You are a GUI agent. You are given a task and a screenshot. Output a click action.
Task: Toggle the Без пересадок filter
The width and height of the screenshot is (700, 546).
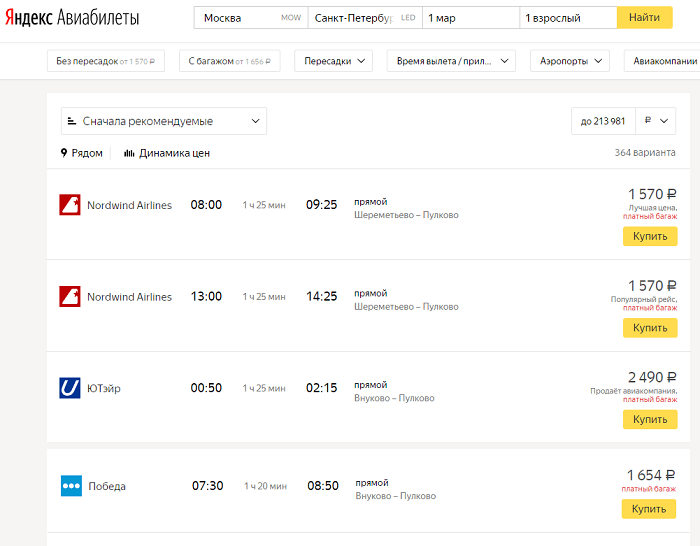[x=106, y=61]
